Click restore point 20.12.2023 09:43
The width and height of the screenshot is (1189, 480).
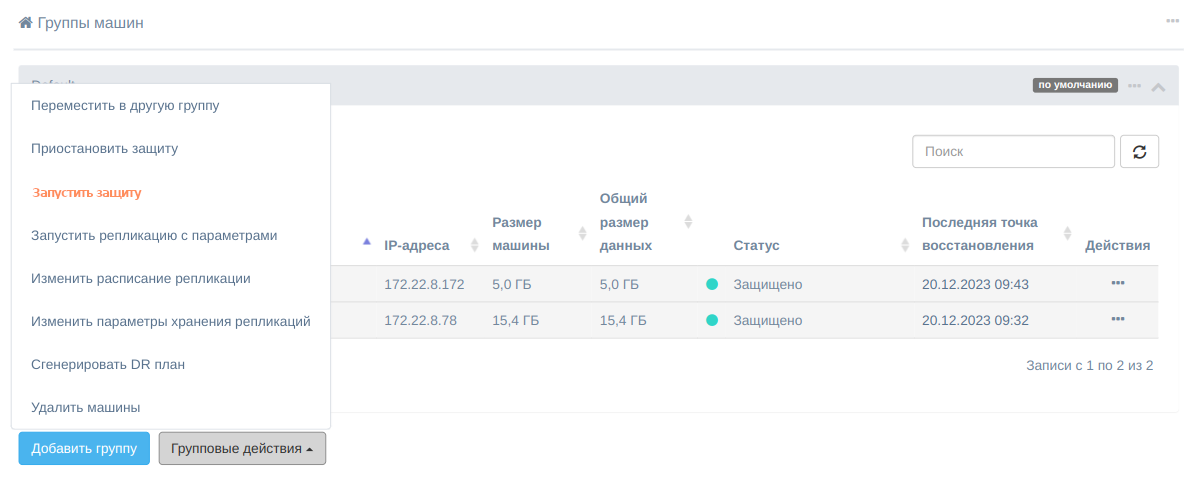[975, 284]
